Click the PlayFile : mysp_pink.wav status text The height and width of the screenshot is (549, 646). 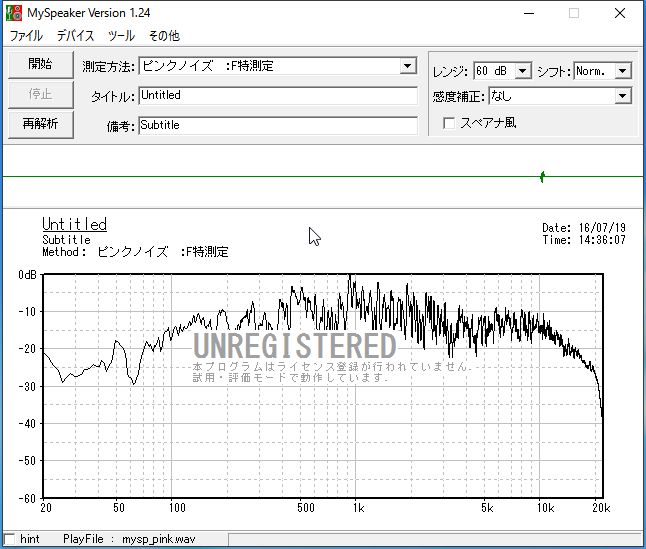[129, 539]
